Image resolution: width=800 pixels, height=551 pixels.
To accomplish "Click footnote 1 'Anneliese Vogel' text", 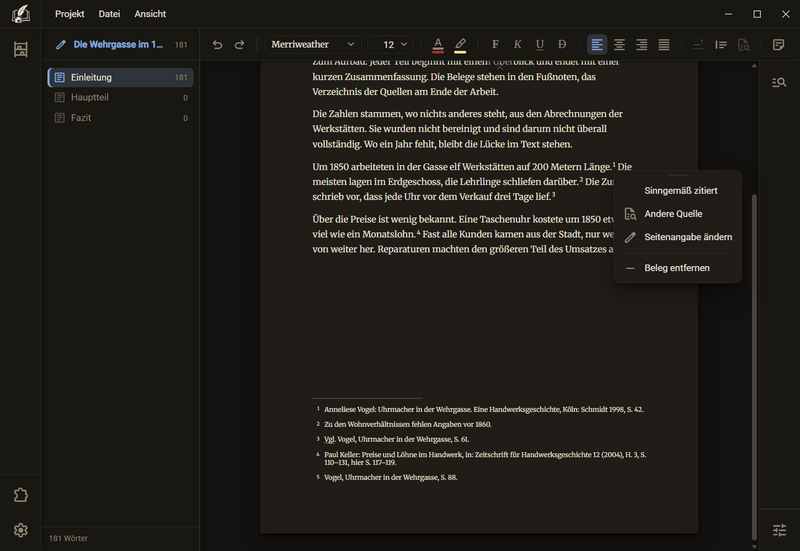I will pyautogui.click(x=483, y=409).
